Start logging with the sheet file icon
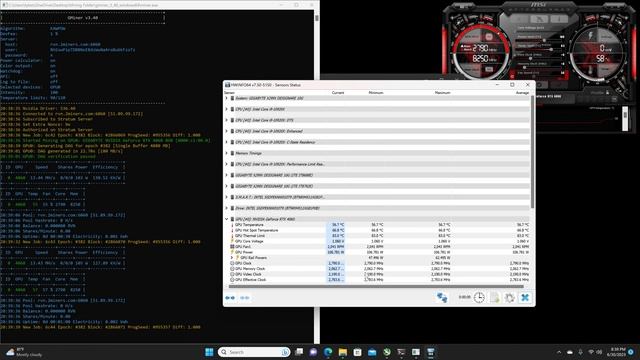The width and height of the screenshot is (640, 360). click(495, 297)
